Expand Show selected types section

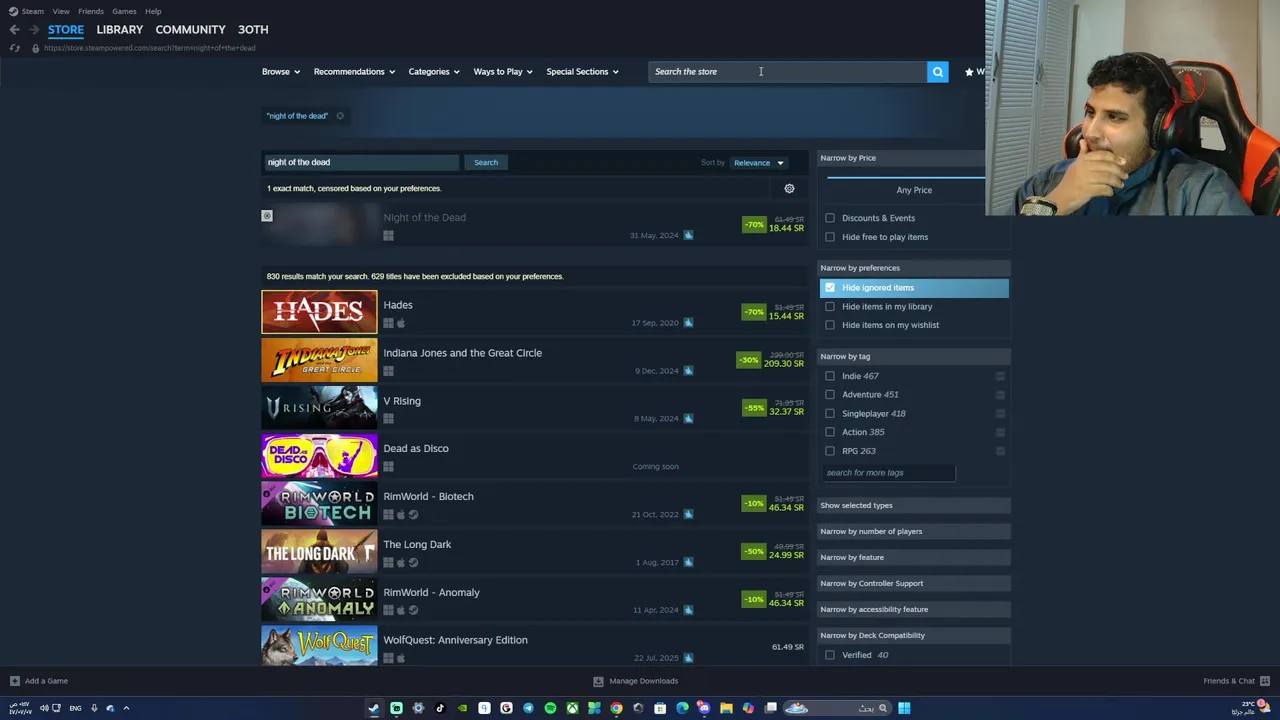pyautogui.click(x=914, y=505)
